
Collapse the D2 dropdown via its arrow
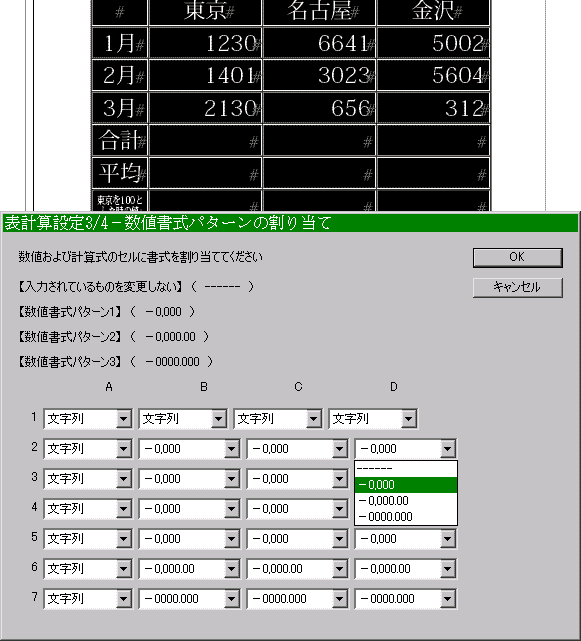tap(448, 449)
